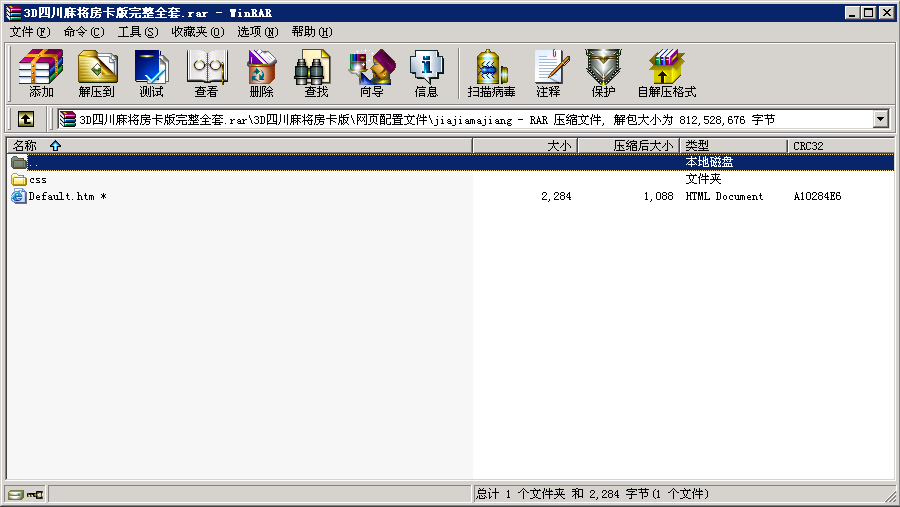Image resolution: width=900 pixels, height=507 pixels.
Task: Open the Tools (工具) menu
Action: click(x=137, y=32)
